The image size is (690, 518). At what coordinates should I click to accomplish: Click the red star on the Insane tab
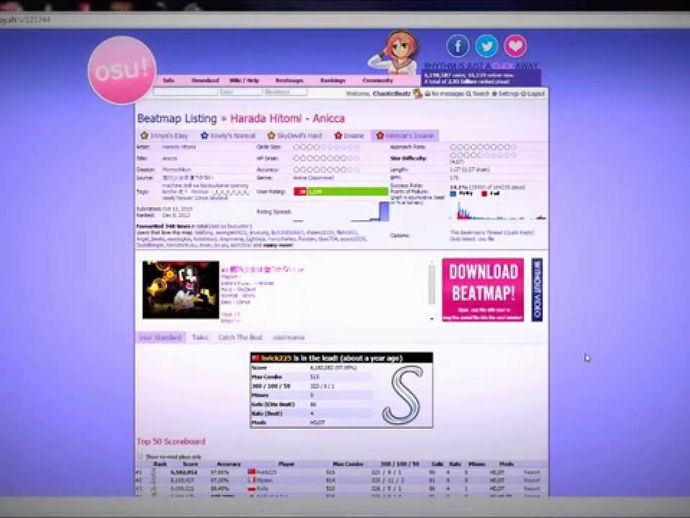(x=338, y=136)
